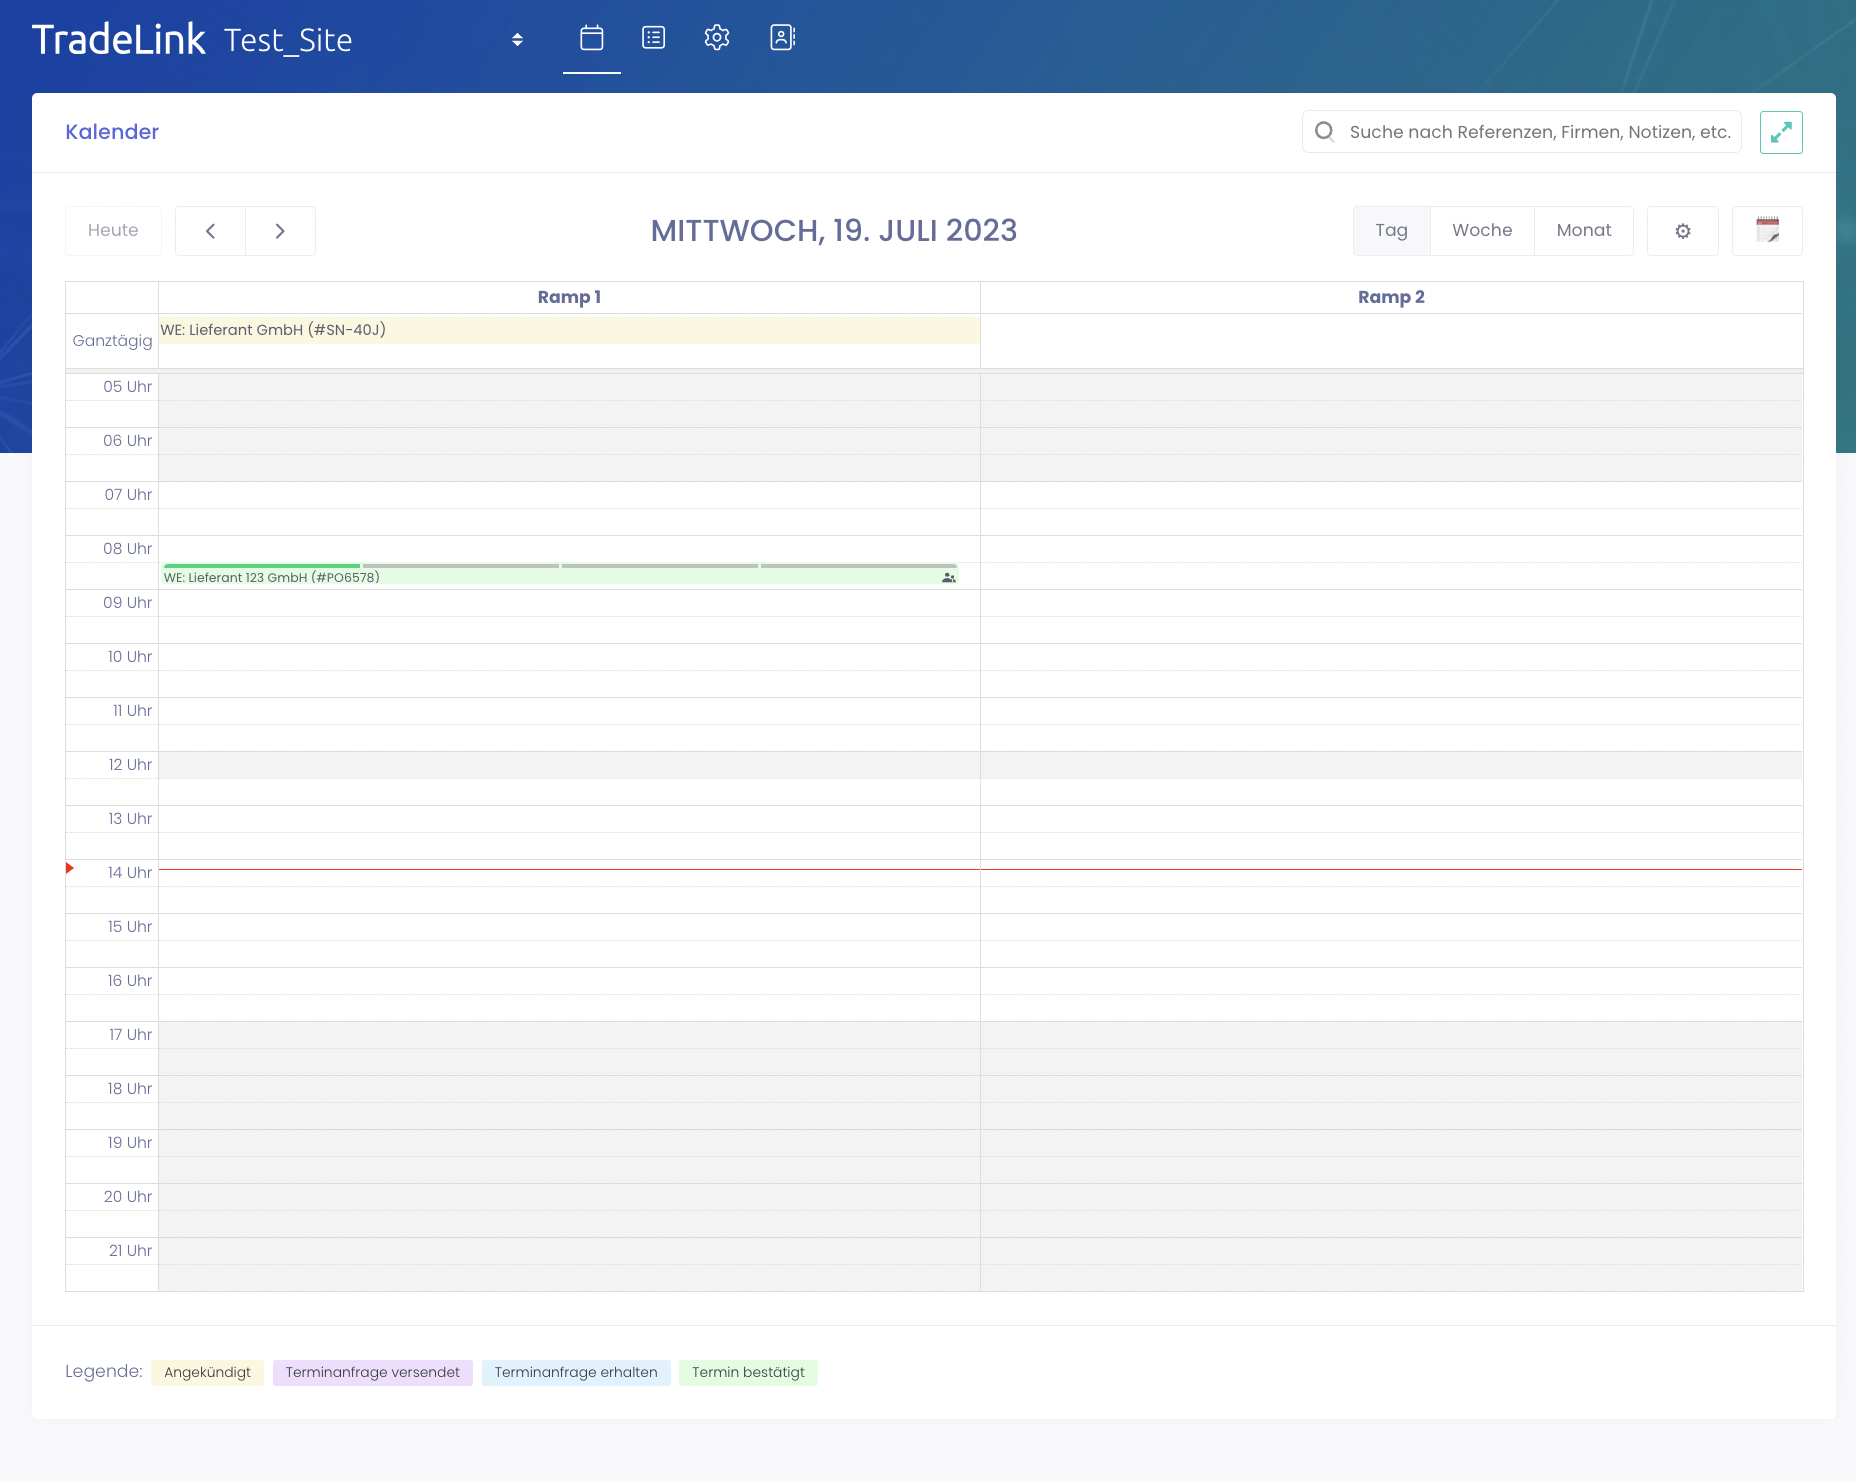Click the people icon on Lieferant 123 appointment

click(948, 577)
